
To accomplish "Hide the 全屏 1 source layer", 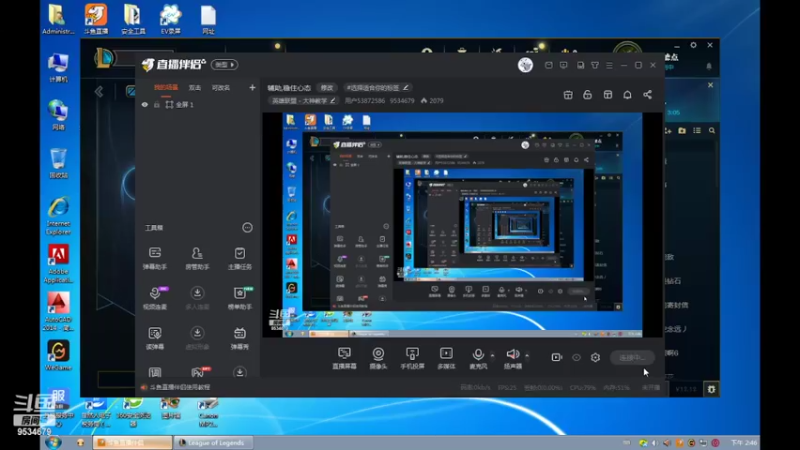I will pyautogui.click(x=145, y=105).
